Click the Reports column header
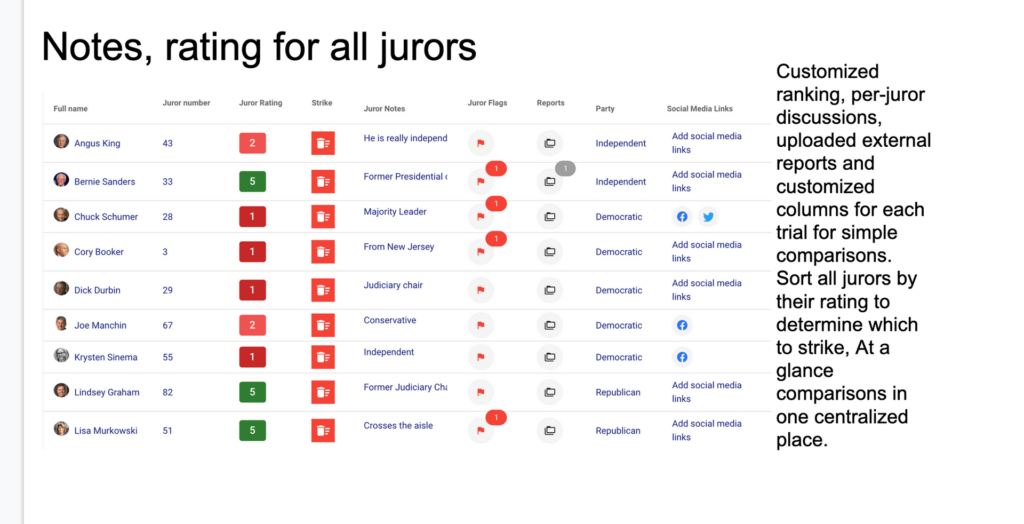 click(551, 103)
